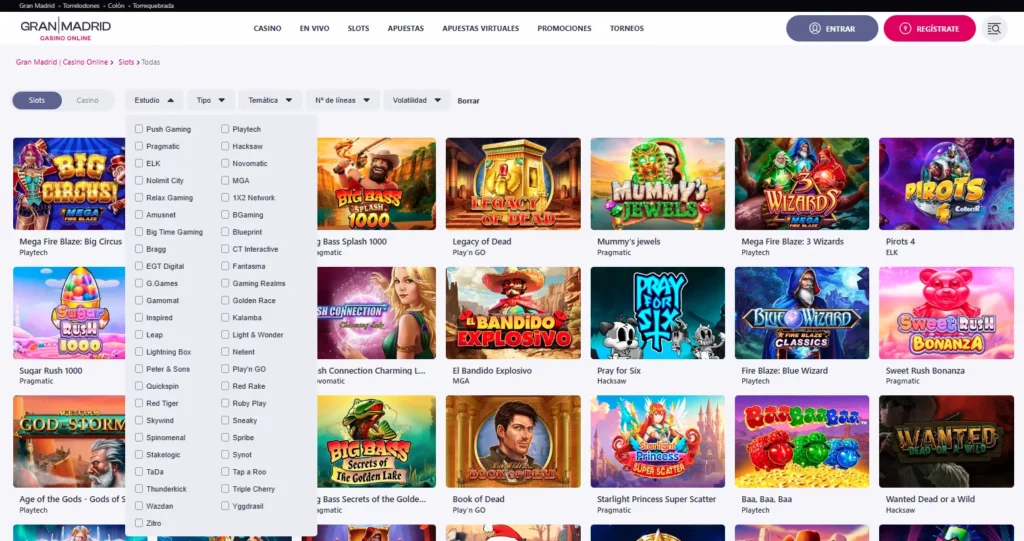Check the Pragmatic studio box
1024x541 pixels.
coord(138,146)
